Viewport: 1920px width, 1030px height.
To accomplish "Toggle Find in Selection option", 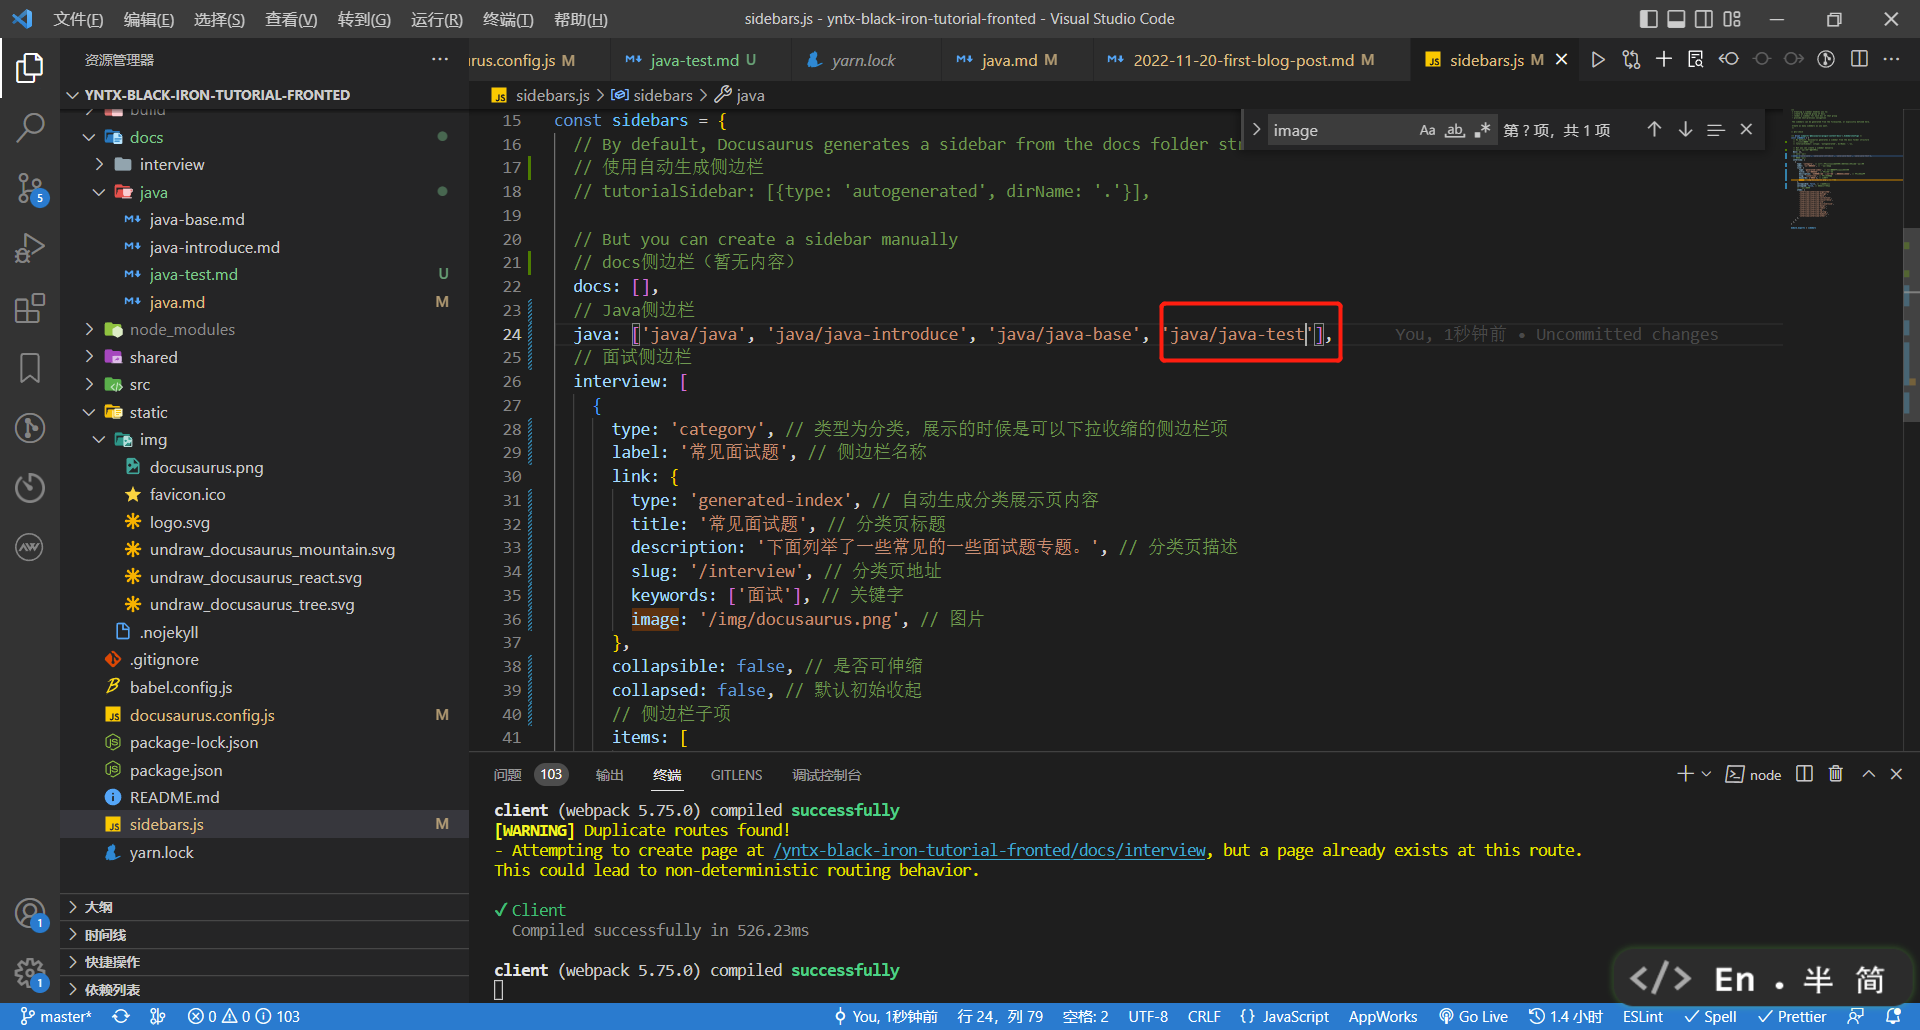I will [x=1716, y=130].
